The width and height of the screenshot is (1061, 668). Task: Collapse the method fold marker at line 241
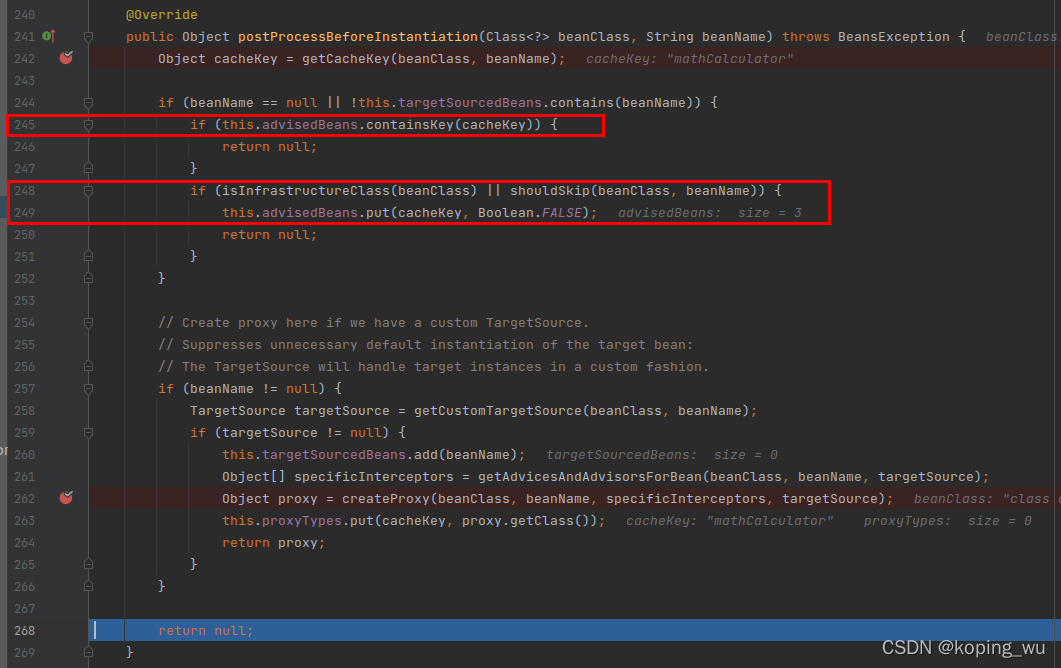(88, 37)
